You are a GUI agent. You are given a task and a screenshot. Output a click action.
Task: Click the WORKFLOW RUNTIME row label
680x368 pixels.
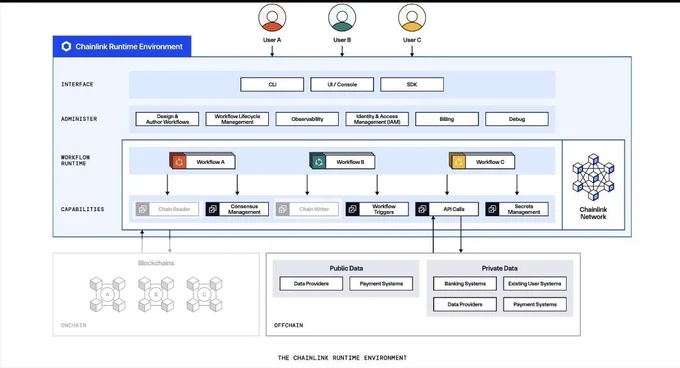pyautogui.click(x=75, y=160)
